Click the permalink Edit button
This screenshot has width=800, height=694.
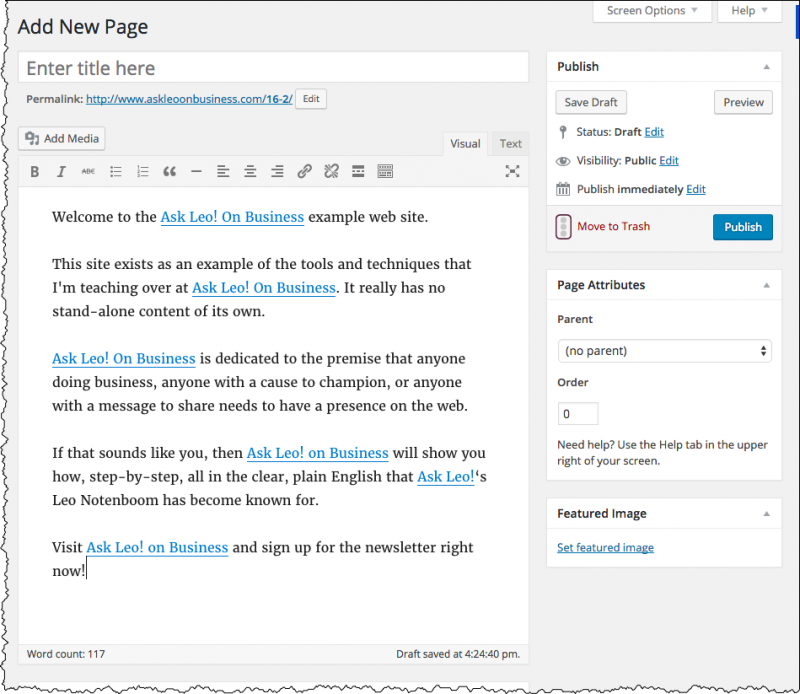click(x=311, y=99)
